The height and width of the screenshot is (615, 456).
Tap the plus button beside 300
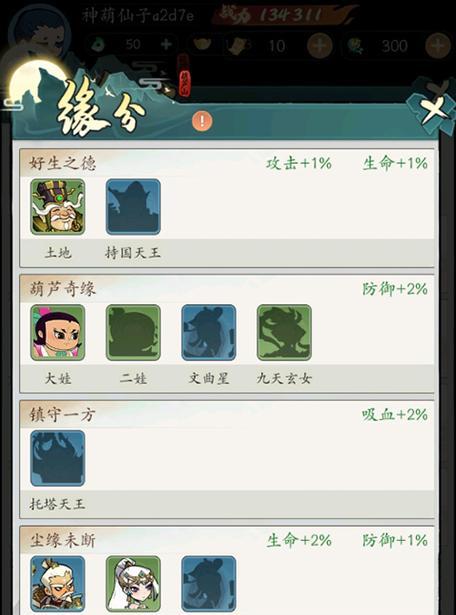[438, 45]
